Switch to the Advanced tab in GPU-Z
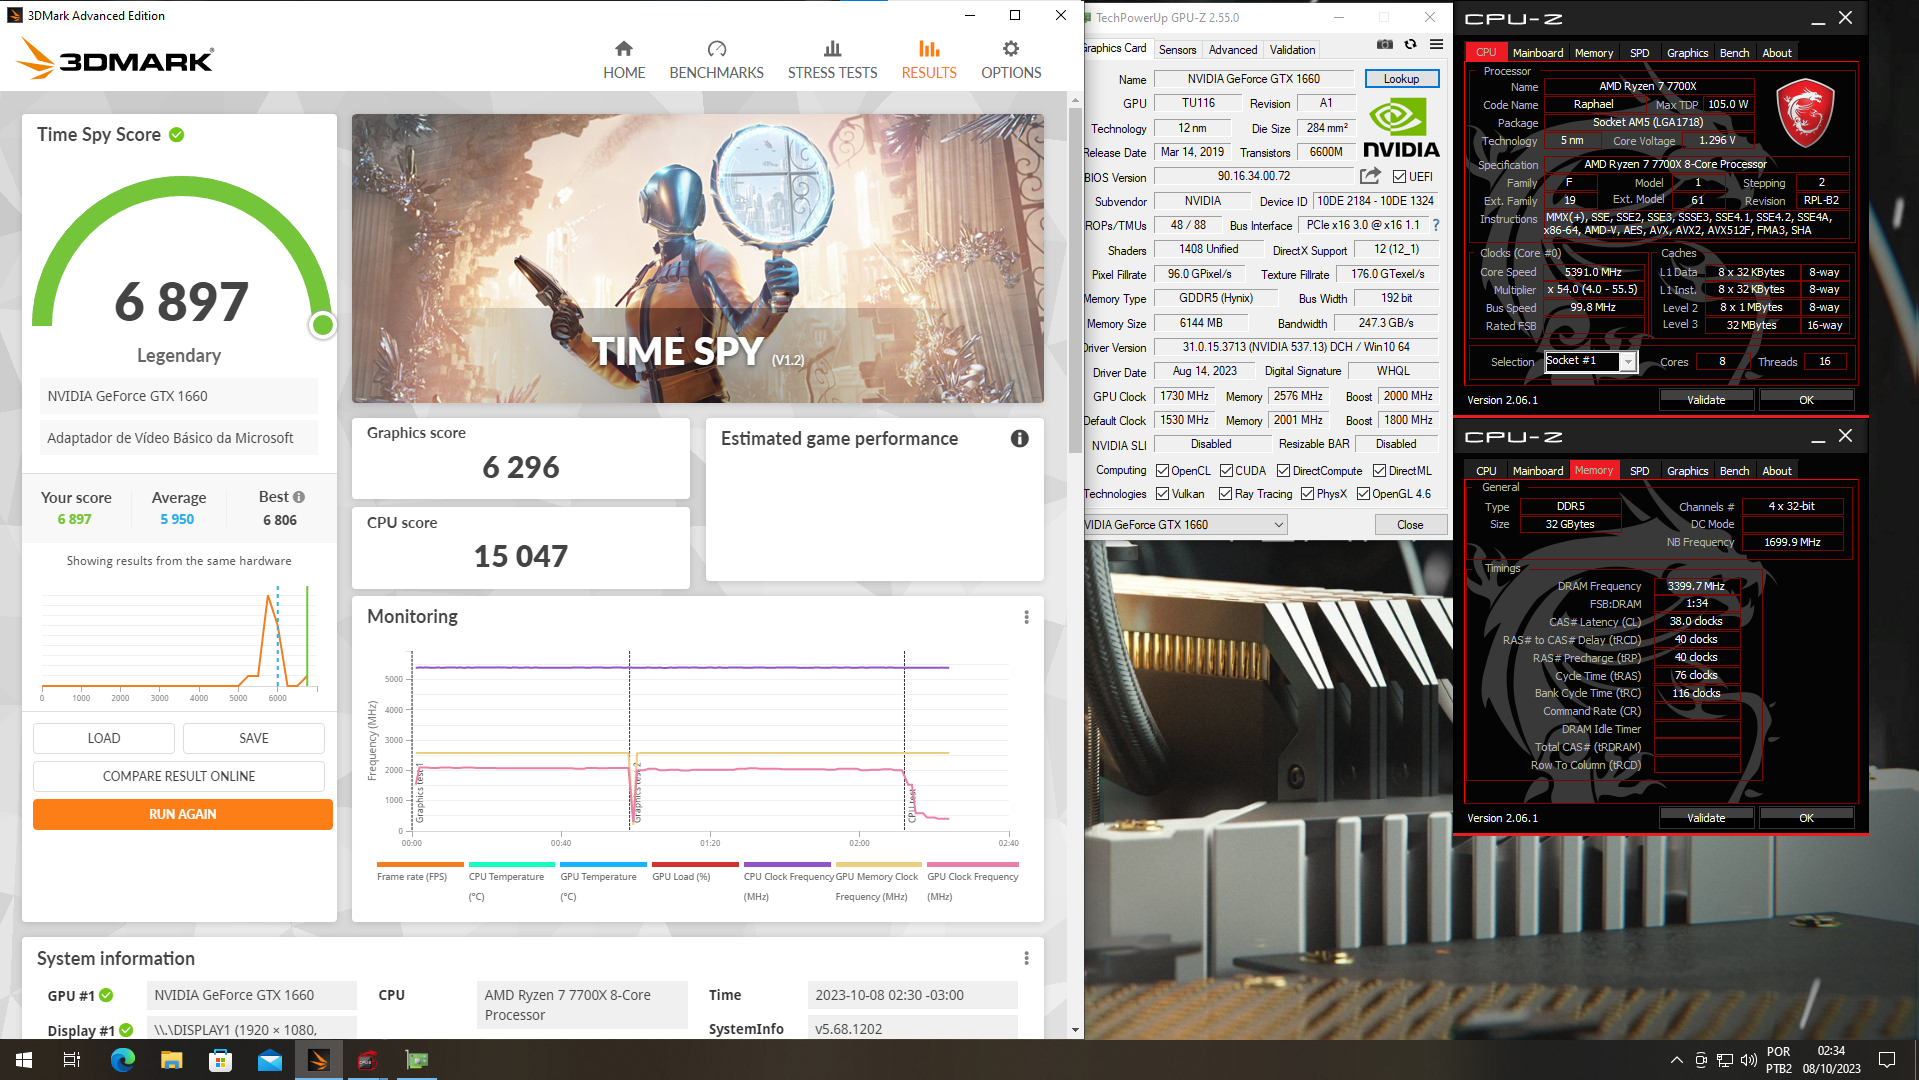This screenshot has height=1080, width=1919. 1232,50
